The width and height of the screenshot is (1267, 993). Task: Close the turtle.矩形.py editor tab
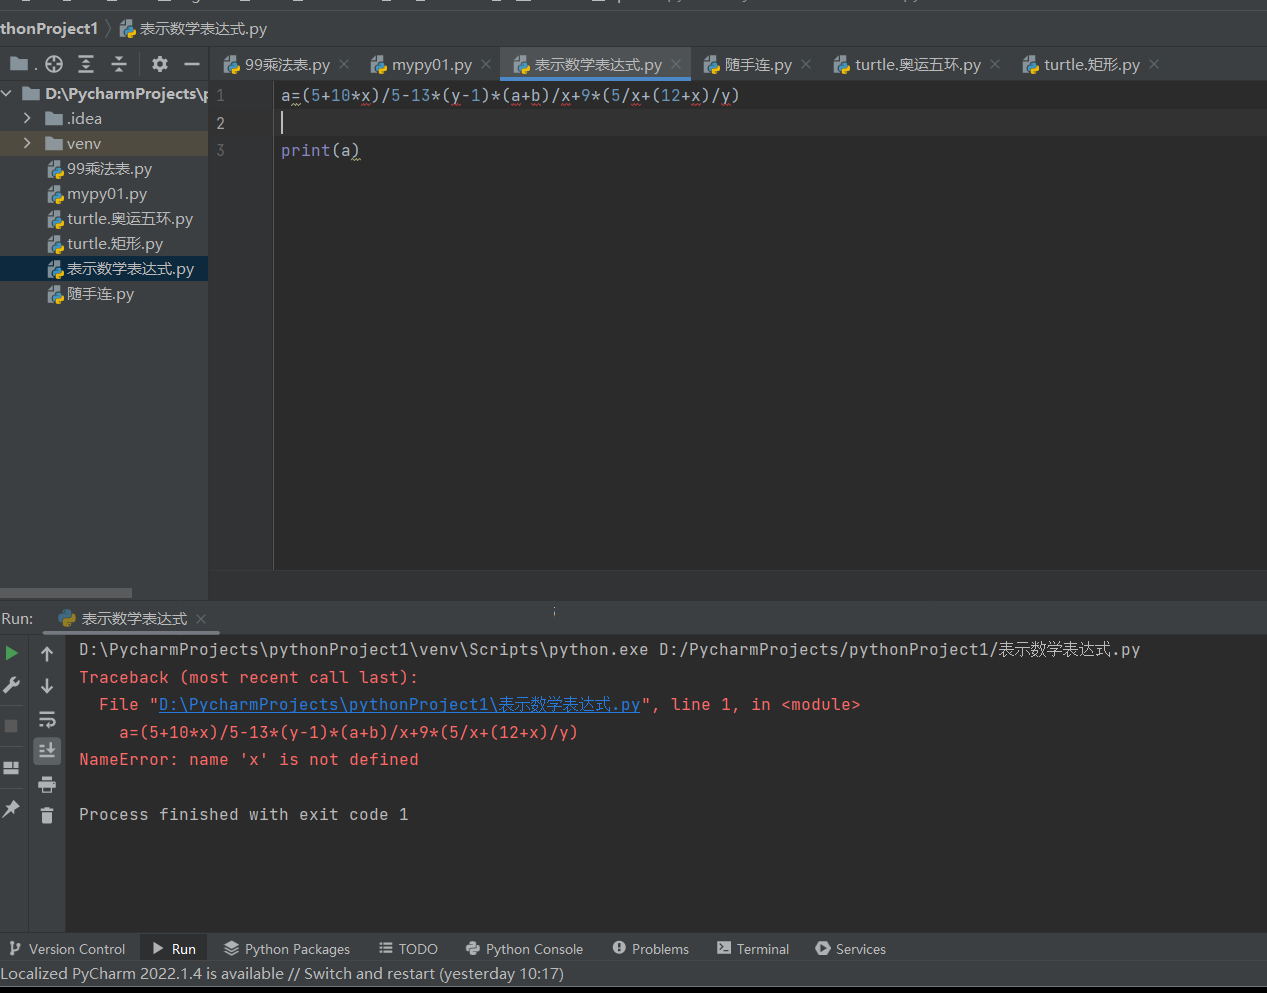1154,64
